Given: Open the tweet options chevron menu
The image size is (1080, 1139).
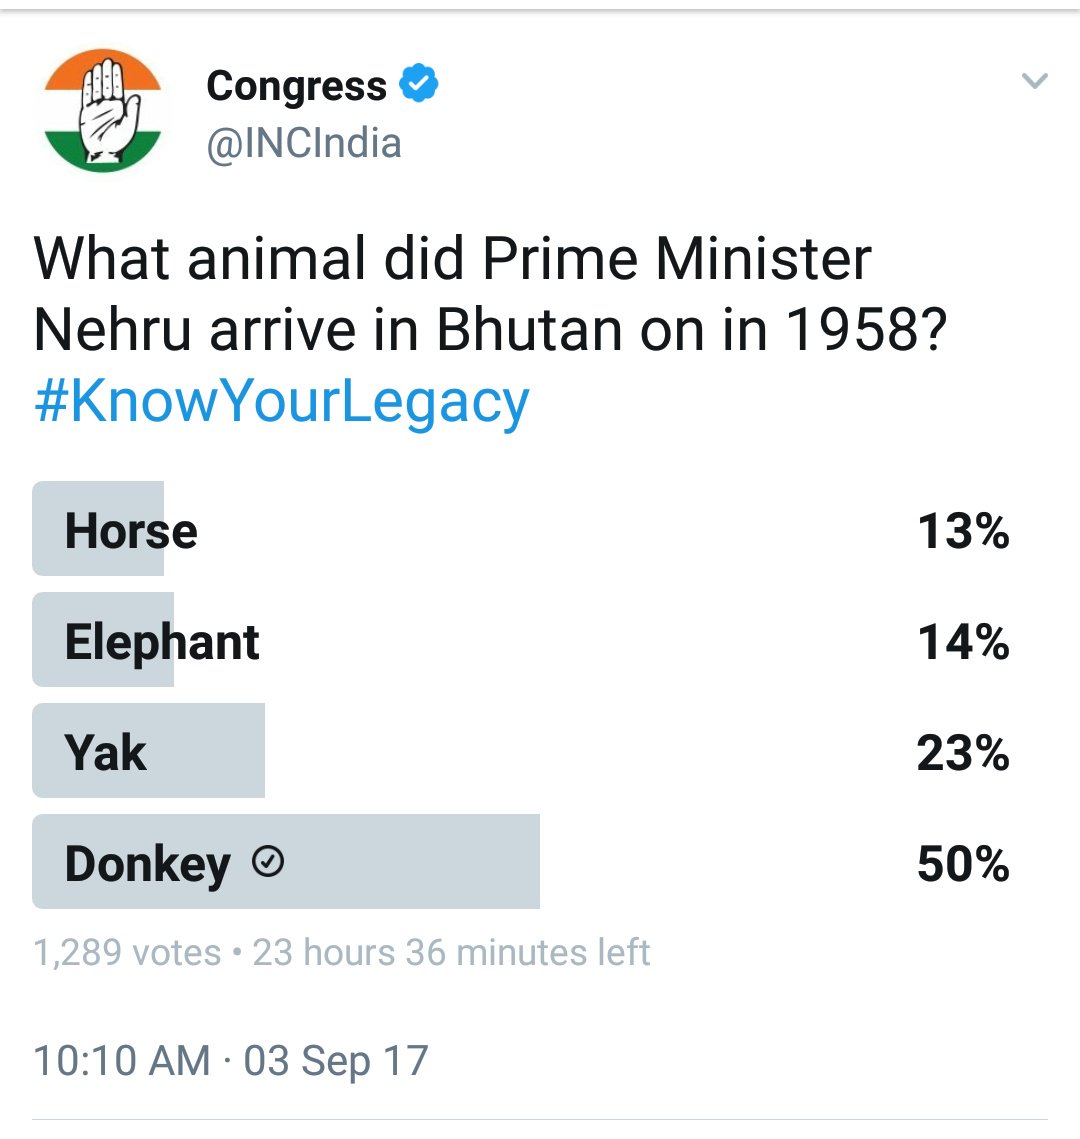Looking at the screenshot, I should coord(1035,81).
